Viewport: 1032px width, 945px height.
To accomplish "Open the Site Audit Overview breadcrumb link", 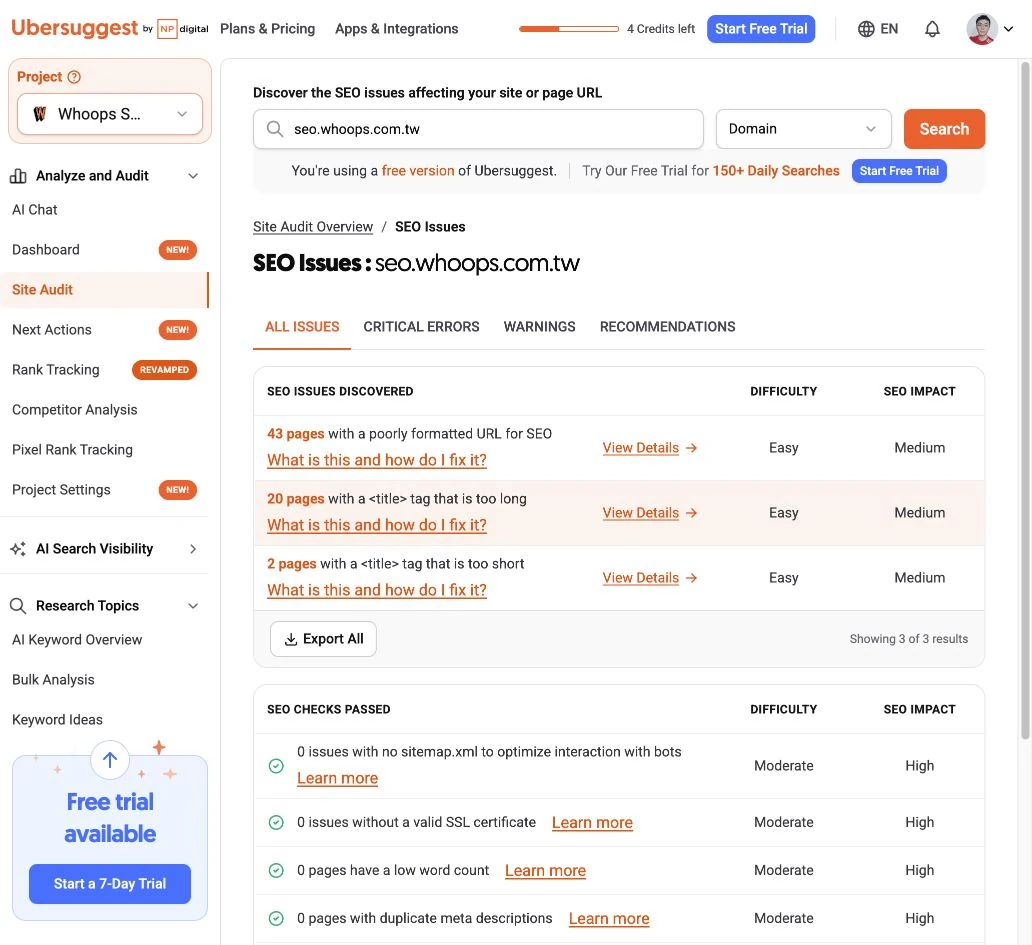I will click(313, 227).
